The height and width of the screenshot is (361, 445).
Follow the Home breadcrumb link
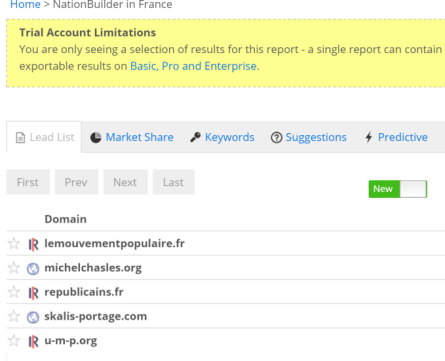[x=25, y=5]
